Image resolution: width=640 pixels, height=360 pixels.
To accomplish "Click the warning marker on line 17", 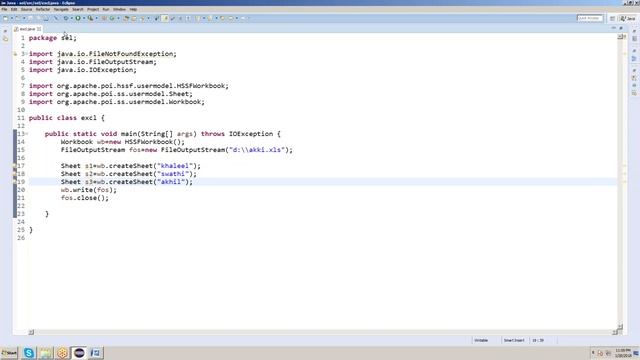I will click(15, 166).
